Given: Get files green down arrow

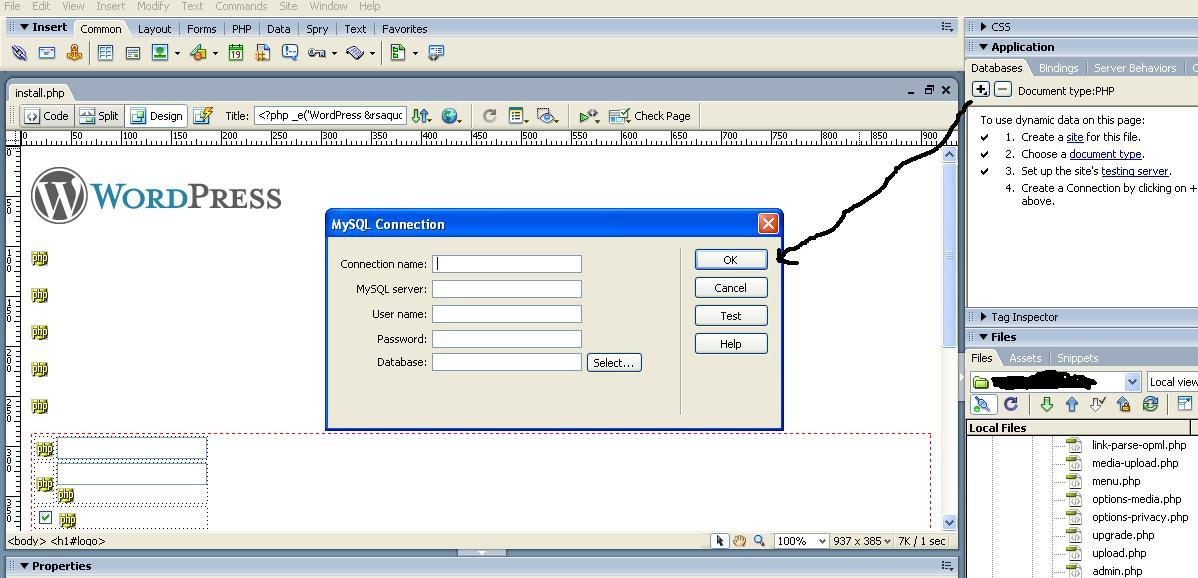Looking at the screenshot, I should (x=1047, y=404).
